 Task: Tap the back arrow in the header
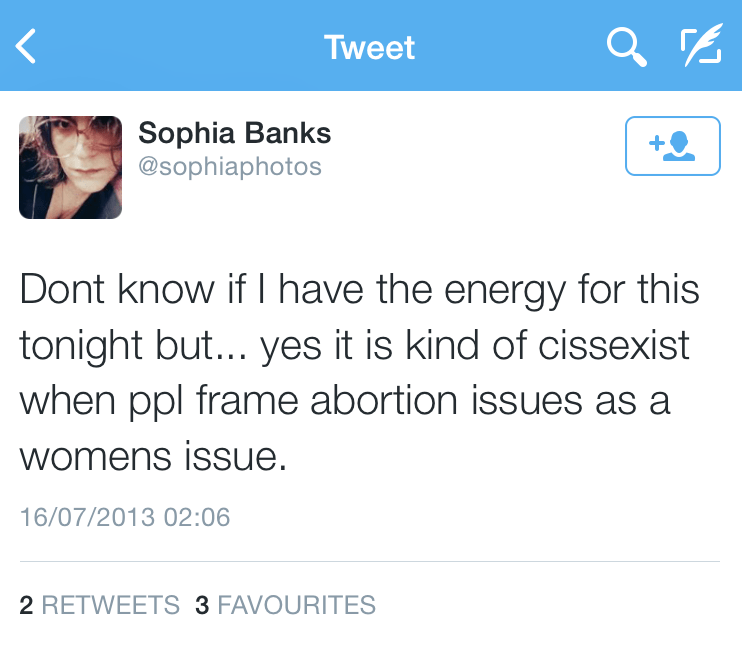coord(26,47)
